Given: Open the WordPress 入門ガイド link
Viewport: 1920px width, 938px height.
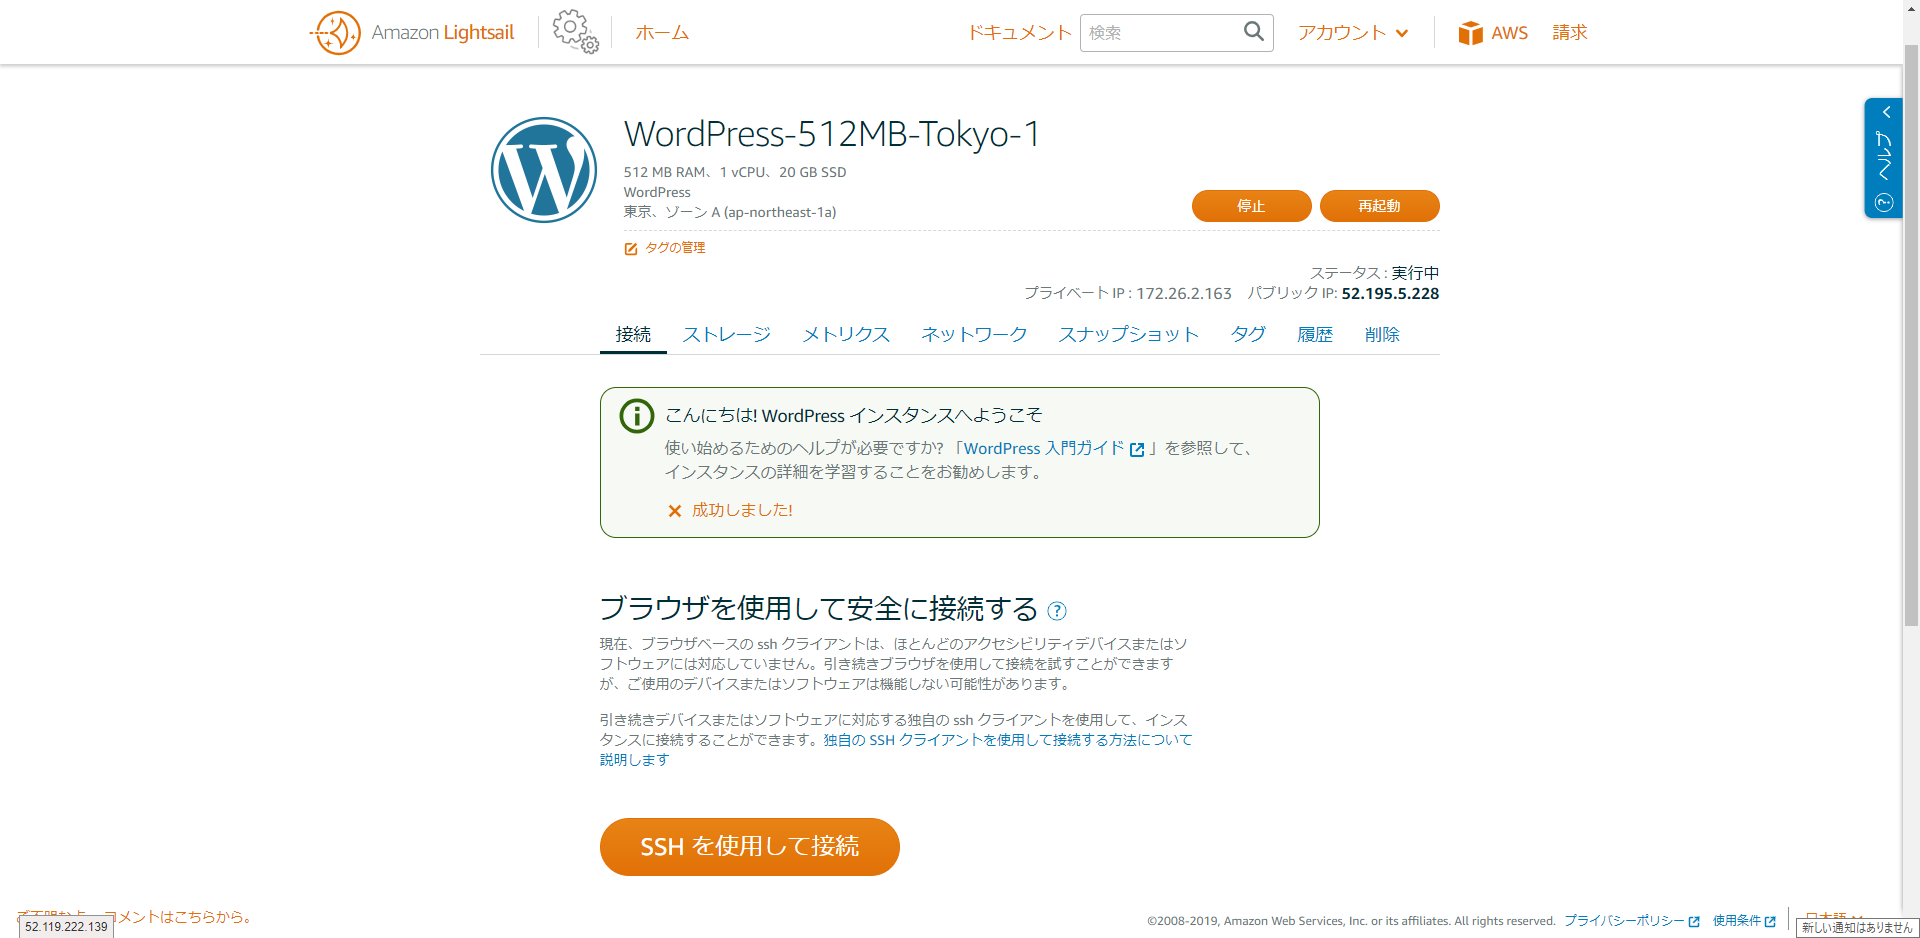Looking at the screenshot, I should click(x=1053, y=449).
